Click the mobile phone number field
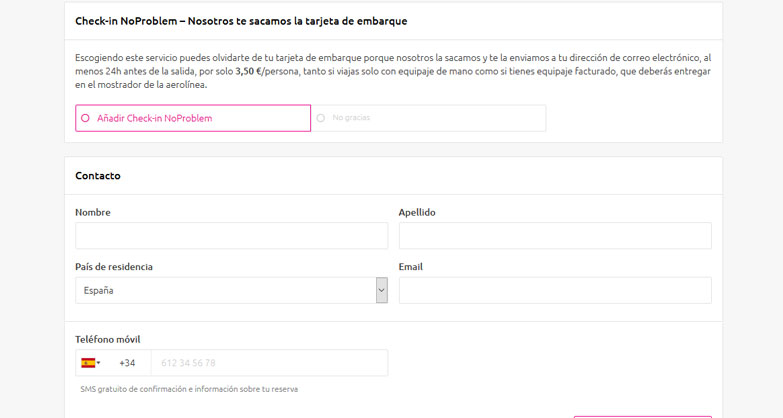 pyautogui.click(x=269, y=363)
